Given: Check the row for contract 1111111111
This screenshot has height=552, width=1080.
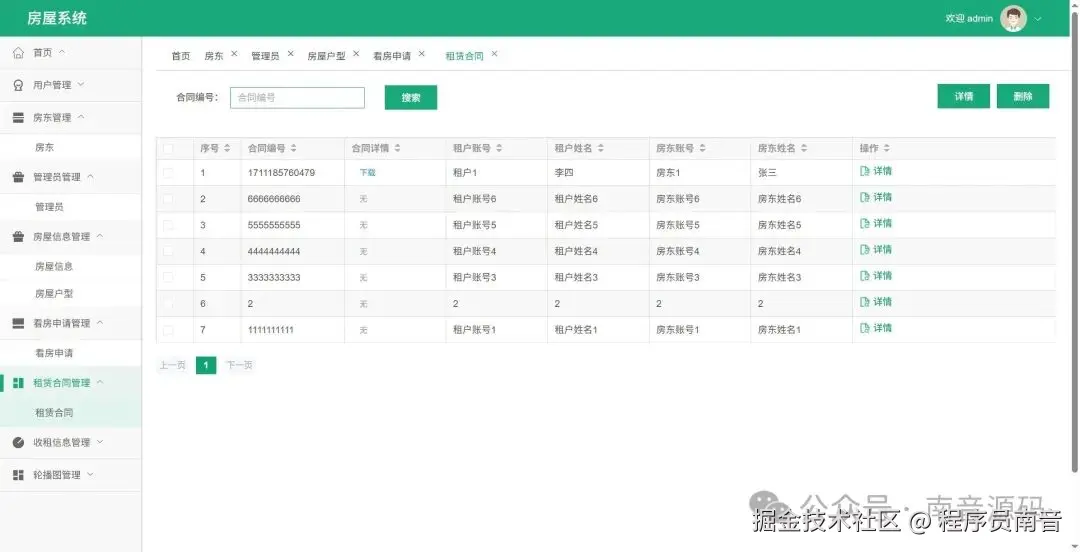Looking at the screenshot, I should tap(168, 330).
